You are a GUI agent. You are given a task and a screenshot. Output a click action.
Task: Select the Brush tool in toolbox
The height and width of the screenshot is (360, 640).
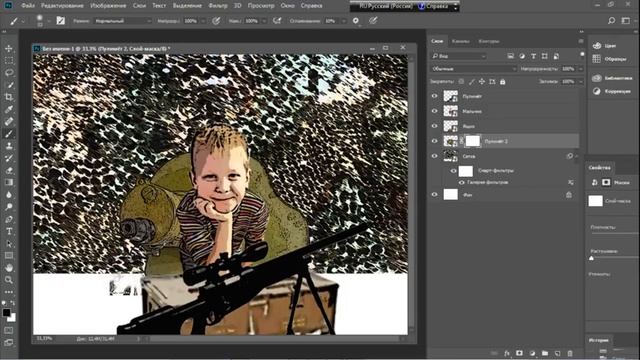pos(9,133)
